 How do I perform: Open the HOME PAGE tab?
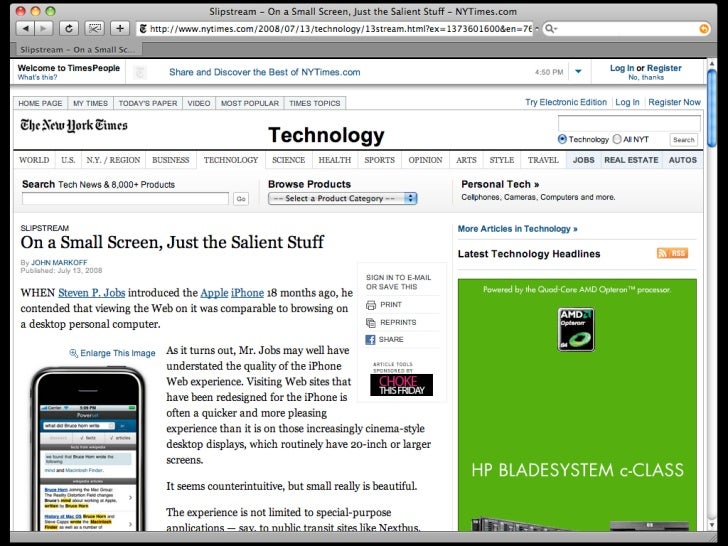(x=40, y=103)
